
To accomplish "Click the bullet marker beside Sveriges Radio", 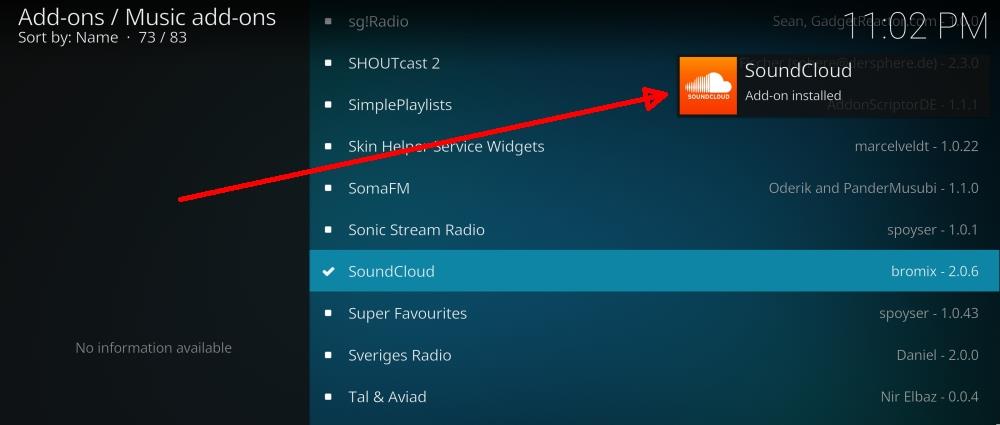I will click(x=328, y=355).
